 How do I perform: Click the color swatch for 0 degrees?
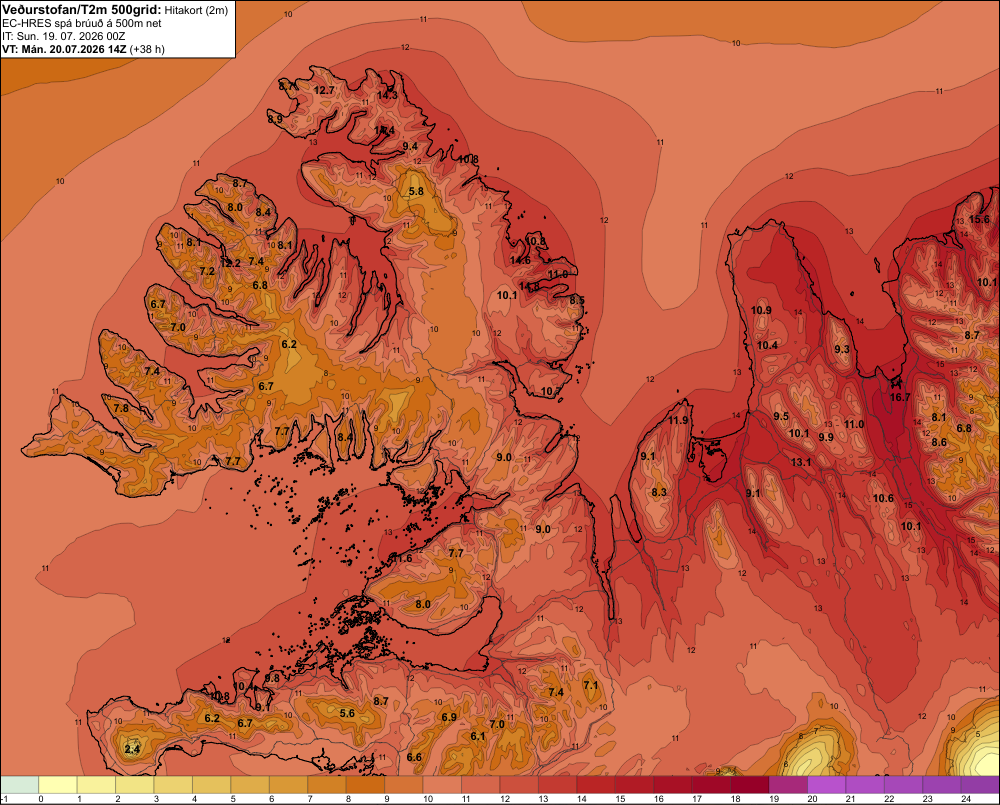pyautogui.click(x=58, y=785)
